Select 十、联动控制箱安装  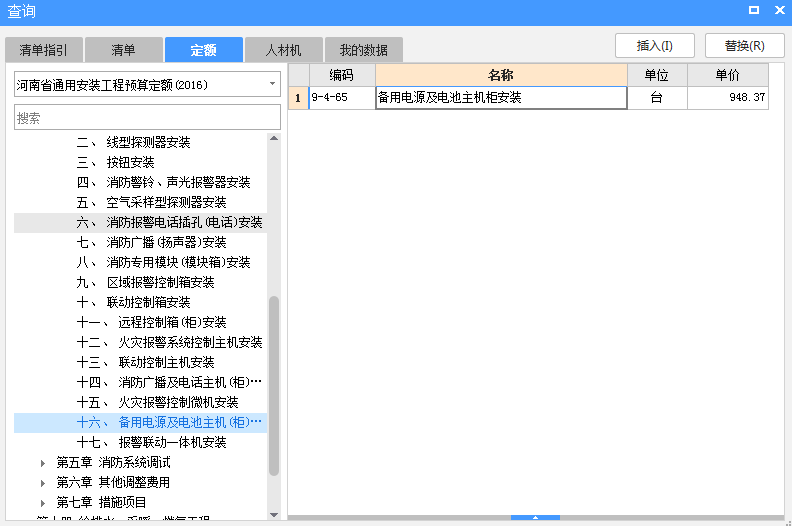[x=133, y=303]
